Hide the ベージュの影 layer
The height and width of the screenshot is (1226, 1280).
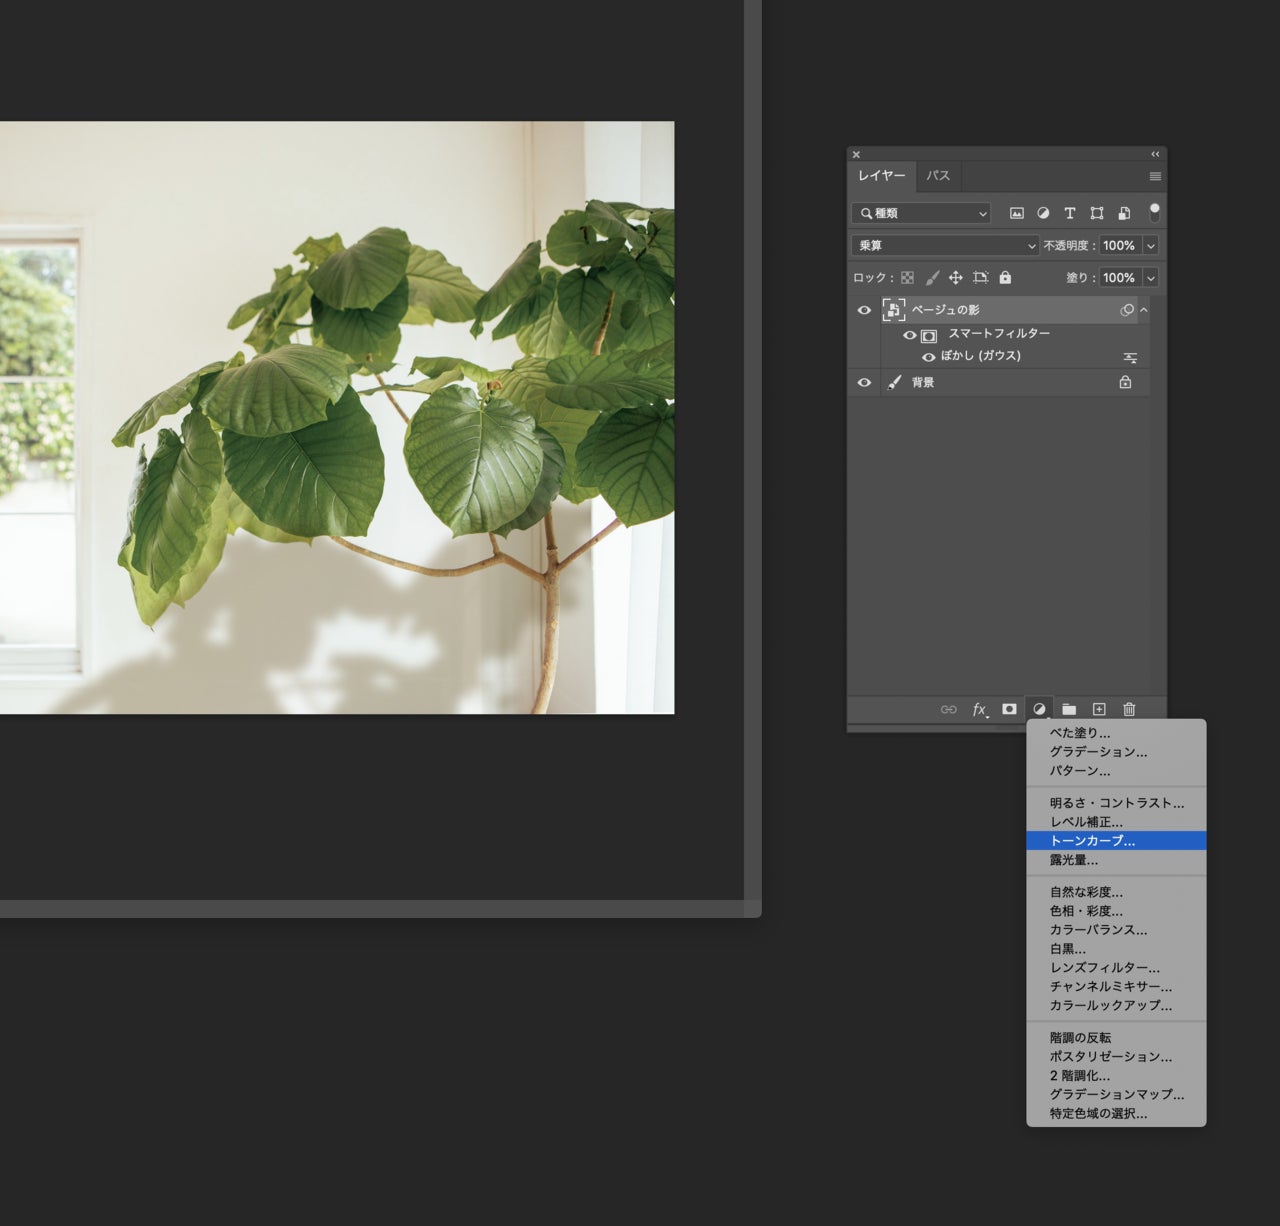(x=864, y=310)
